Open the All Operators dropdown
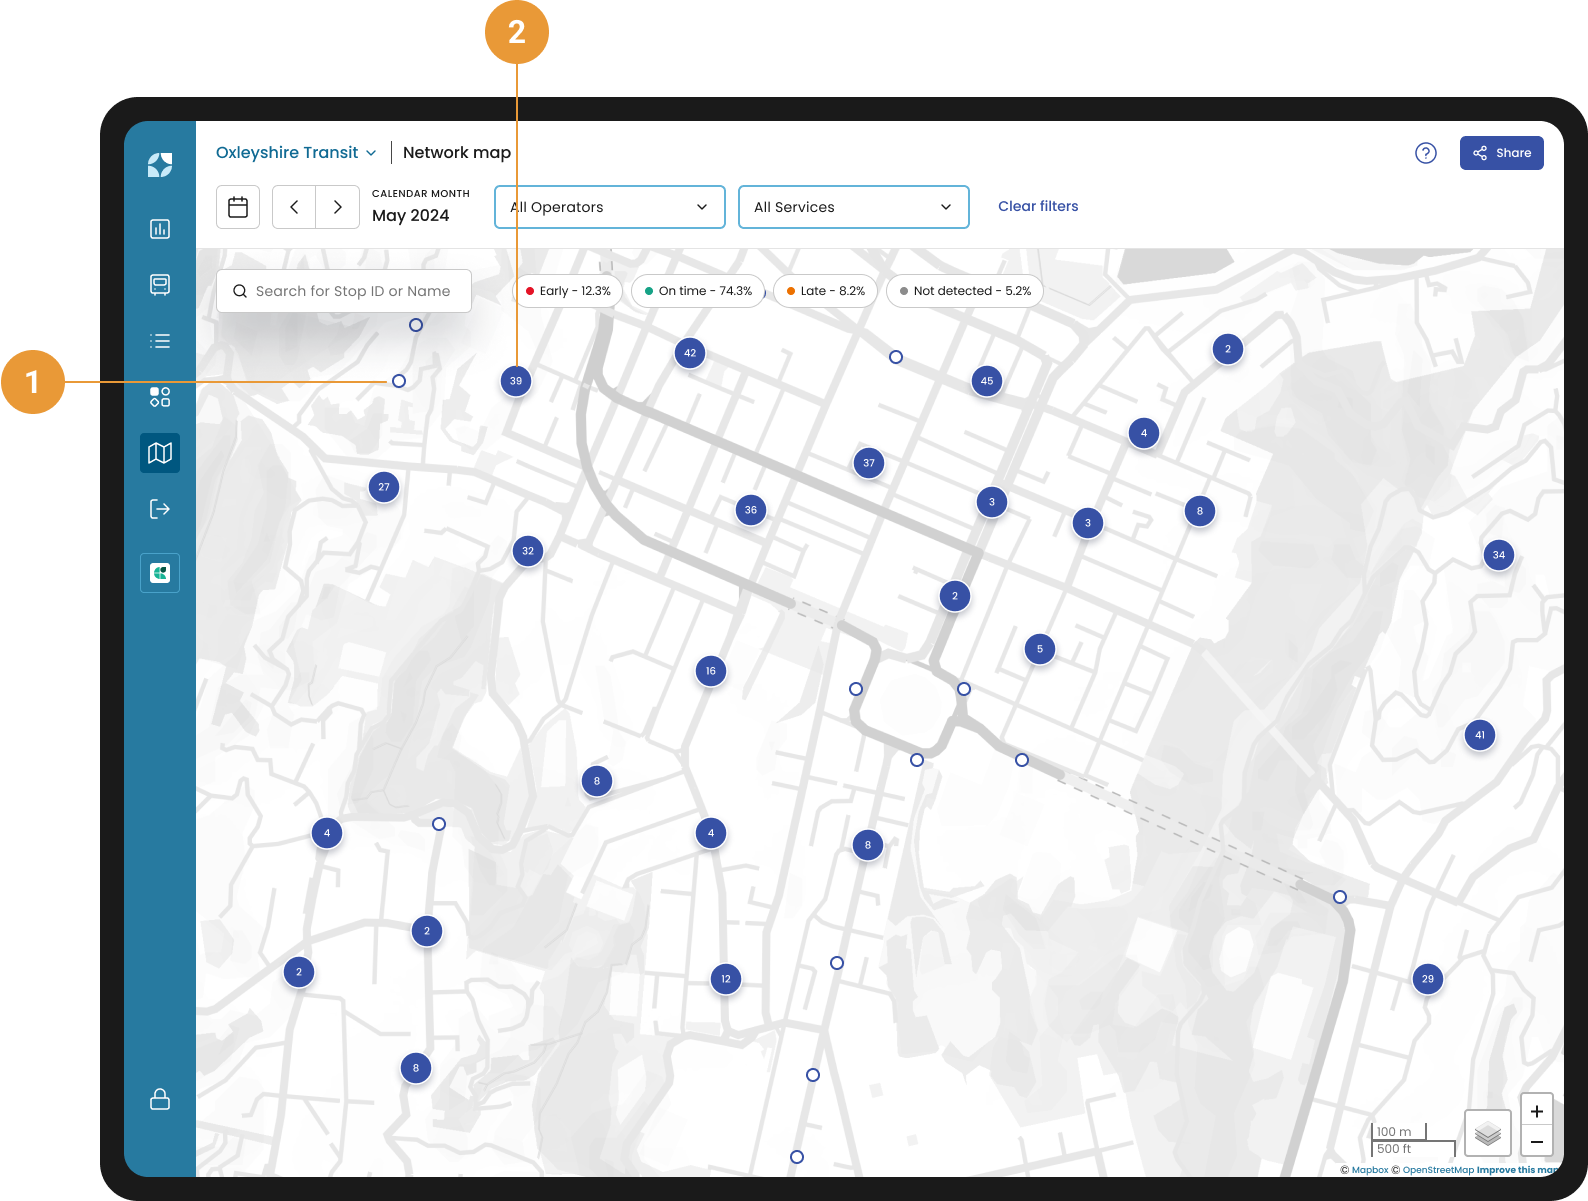The width and height of the screenshot is (1588, 1201). pos(610,207)
